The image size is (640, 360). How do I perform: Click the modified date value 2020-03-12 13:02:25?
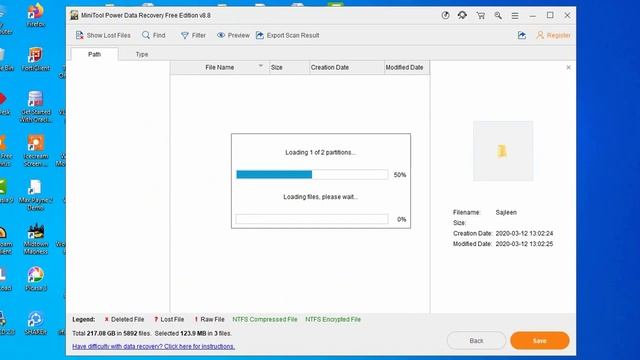(524, 244)
